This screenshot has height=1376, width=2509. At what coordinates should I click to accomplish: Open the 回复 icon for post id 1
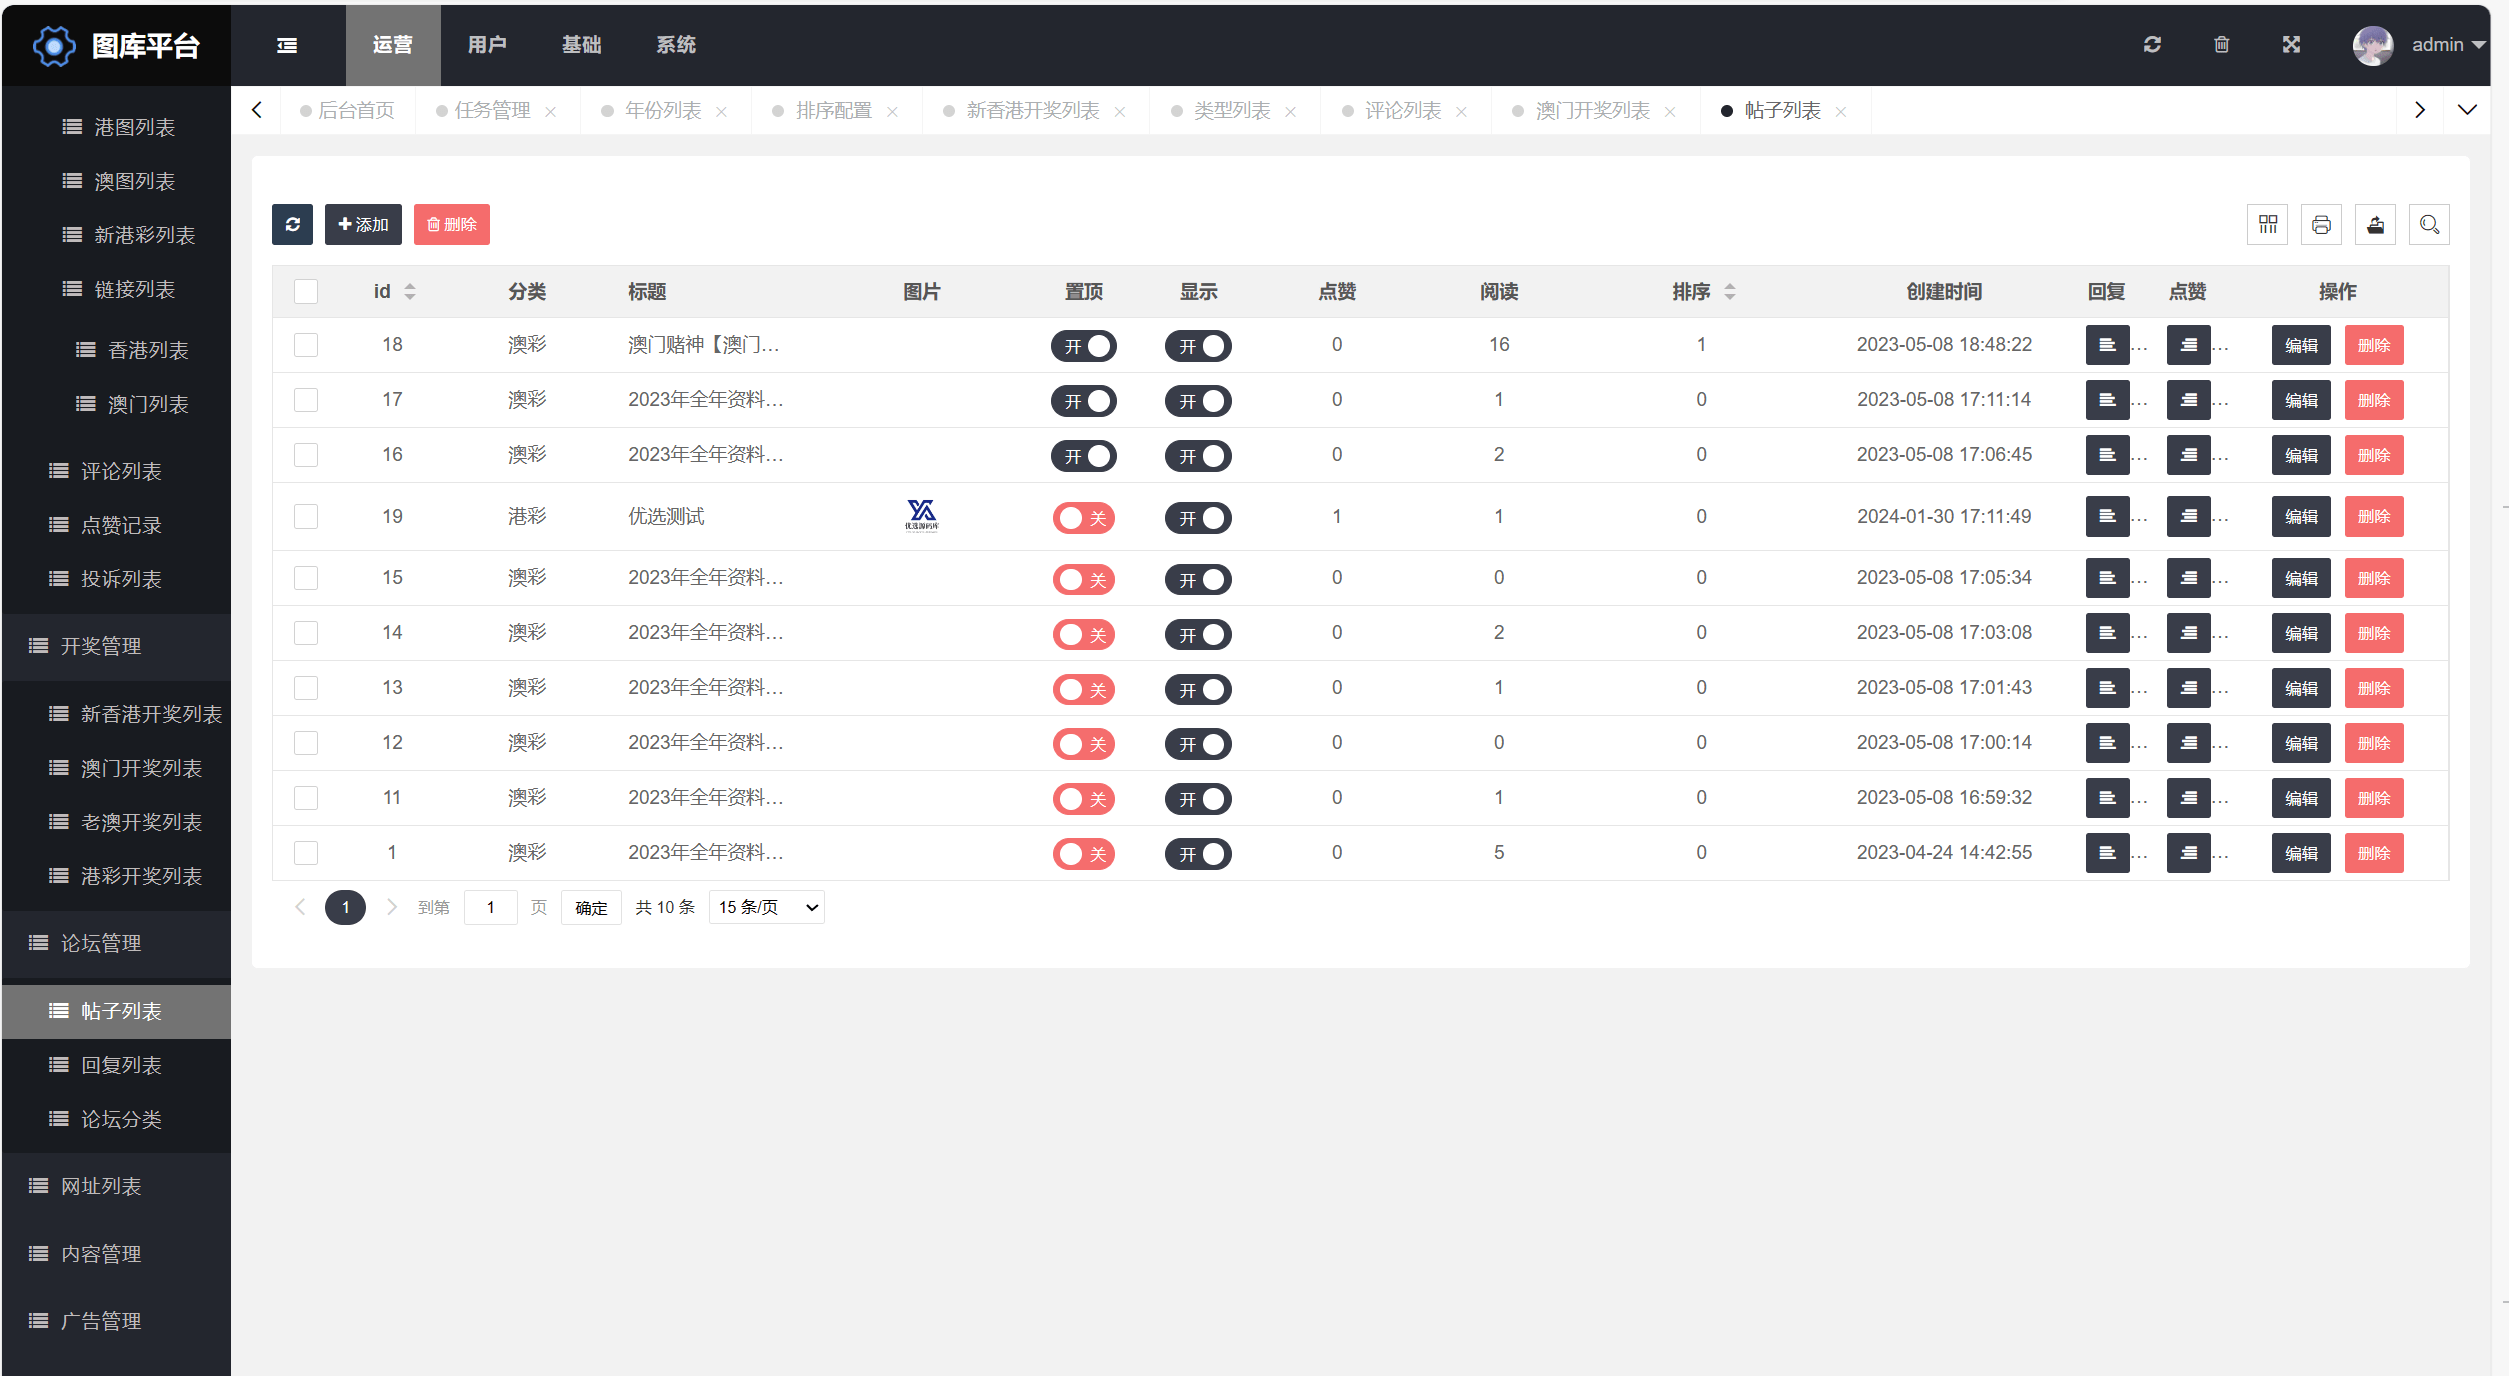[x=2107, y=853]
